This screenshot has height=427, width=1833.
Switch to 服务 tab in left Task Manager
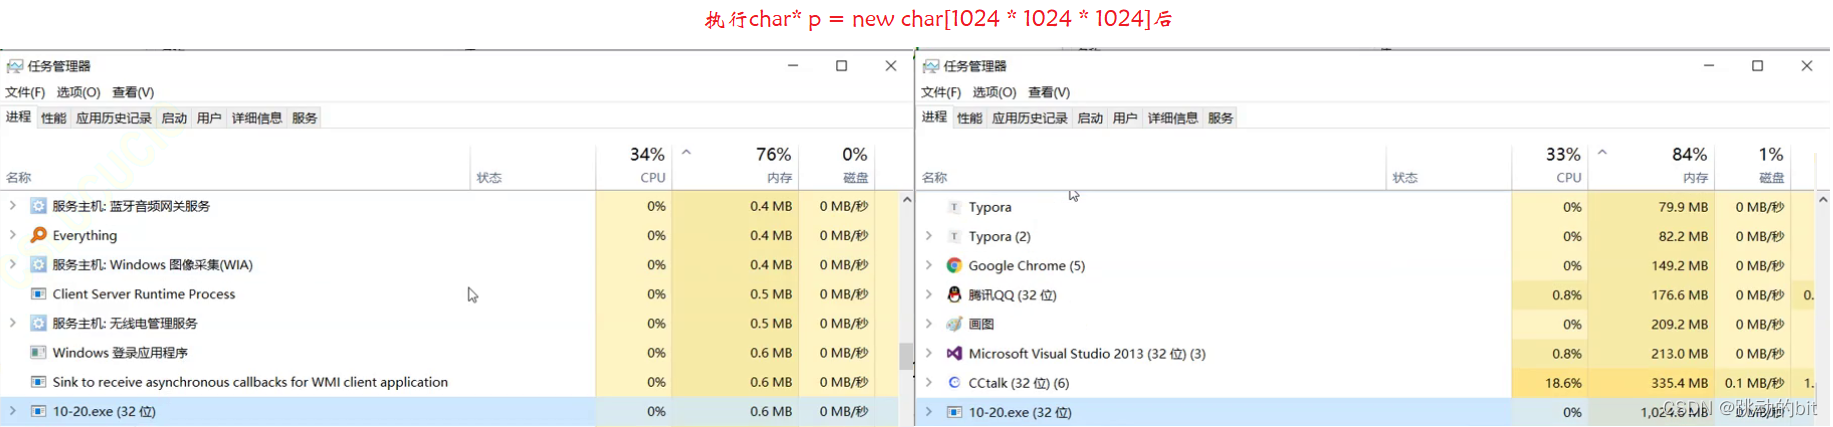pos(304,118)
